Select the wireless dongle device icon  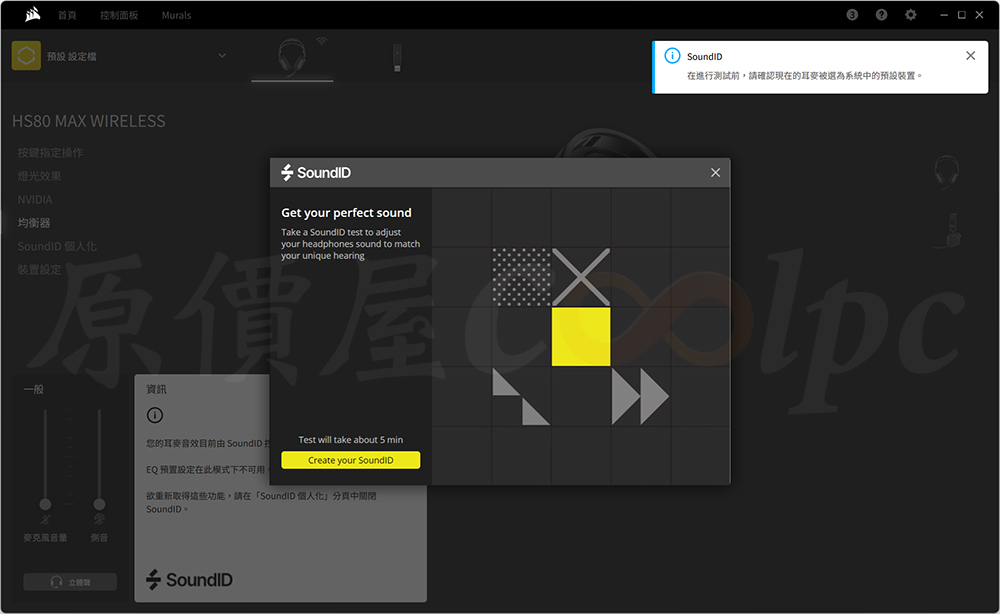tap(397, 57)
